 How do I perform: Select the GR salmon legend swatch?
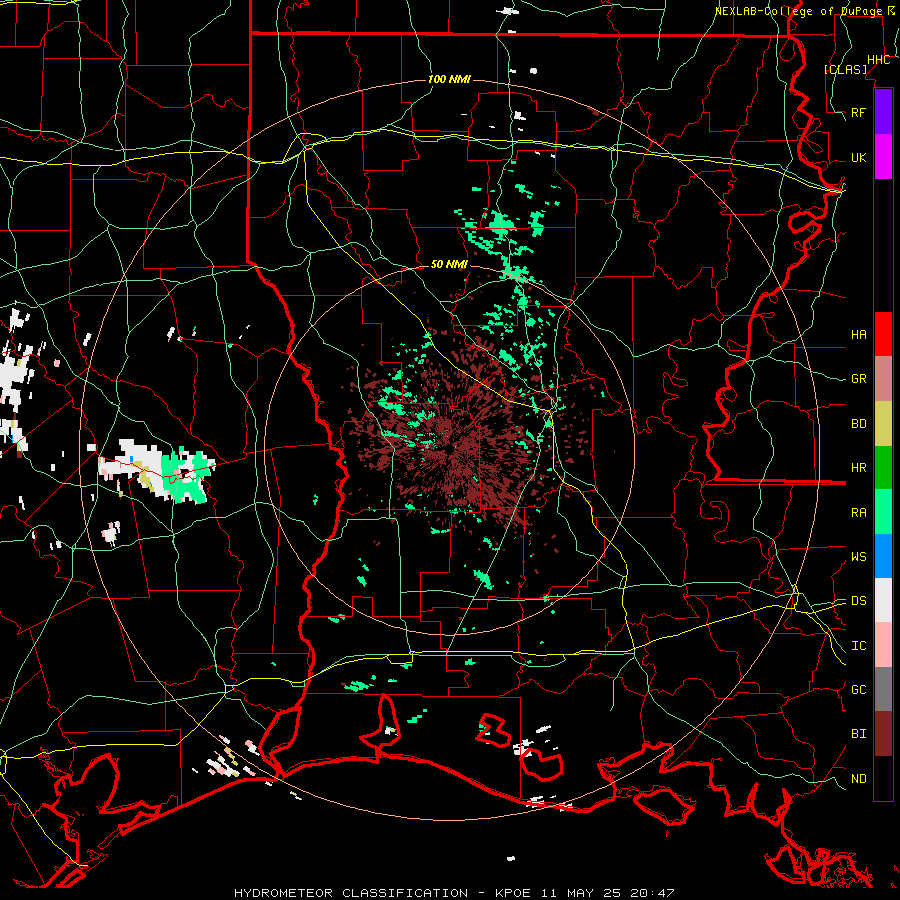tap(883, 379)
